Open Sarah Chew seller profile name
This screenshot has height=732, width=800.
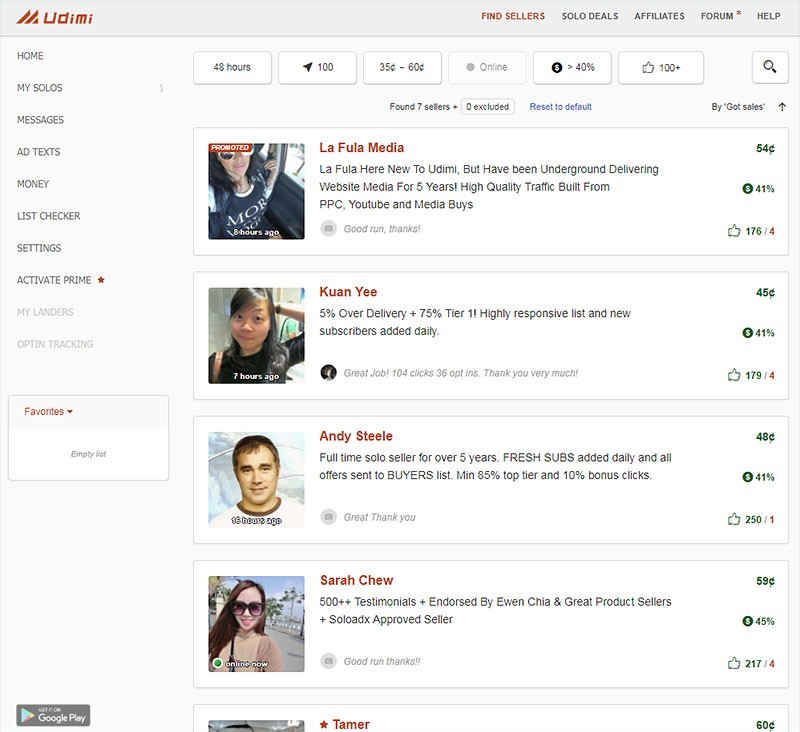coord(357,580)
